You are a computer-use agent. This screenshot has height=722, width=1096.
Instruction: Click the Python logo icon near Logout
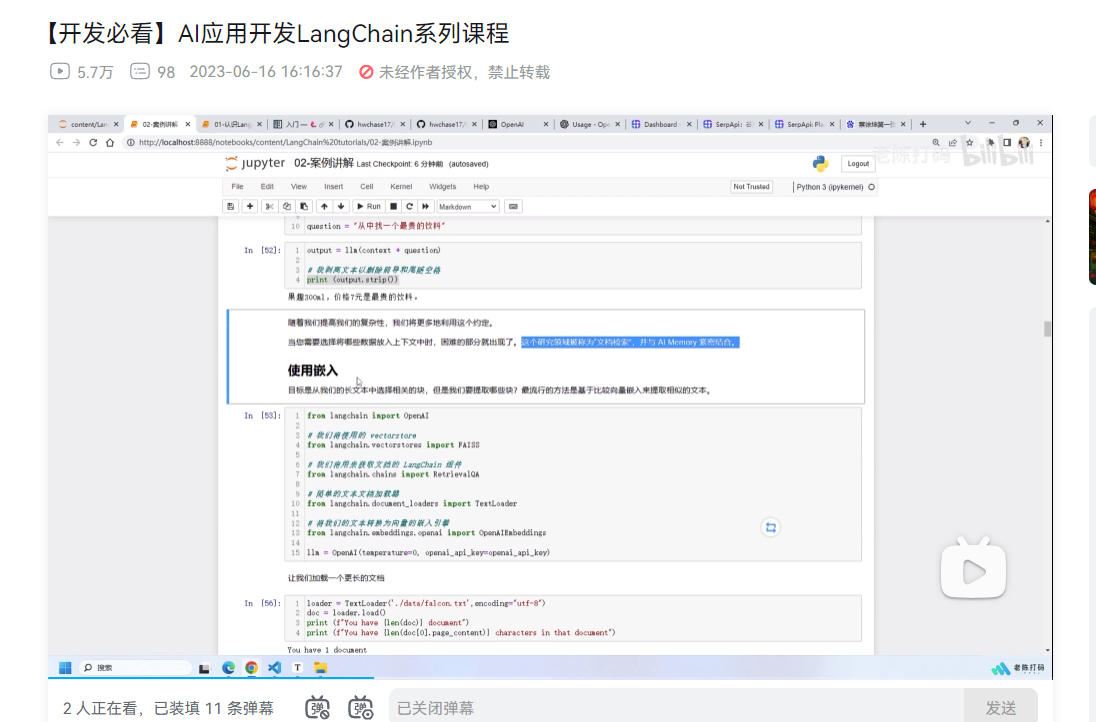[821, 164]
